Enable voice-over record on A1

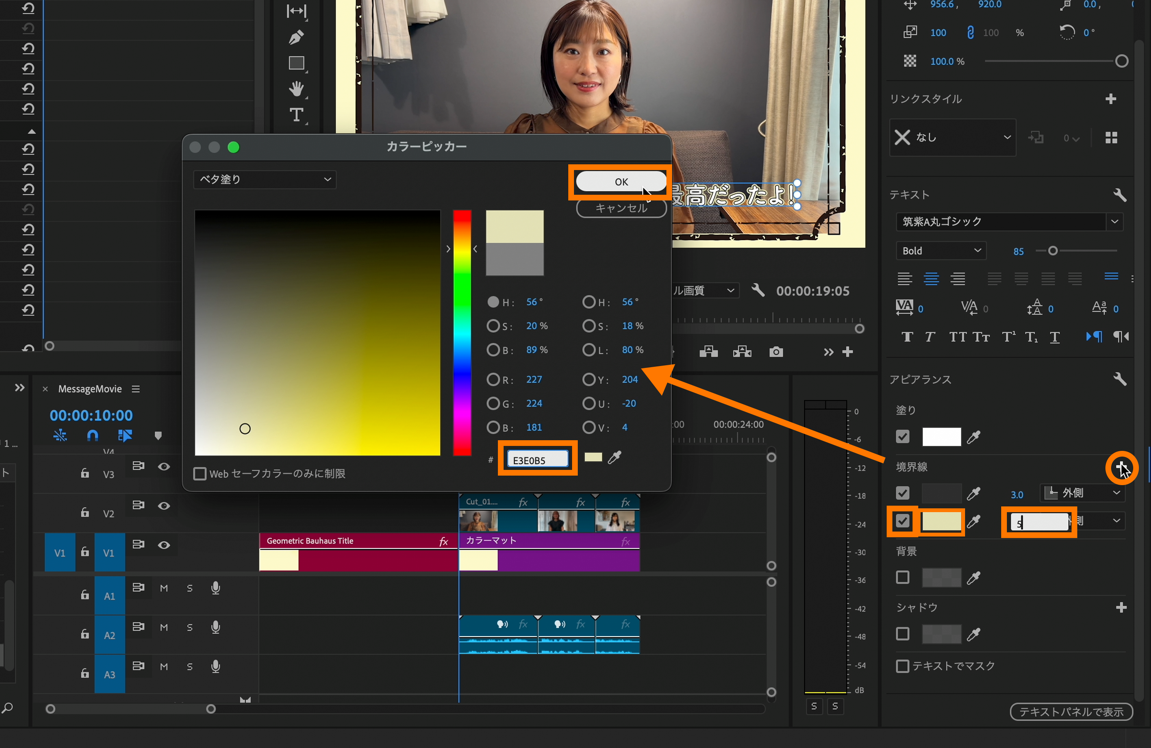(216, 588)
